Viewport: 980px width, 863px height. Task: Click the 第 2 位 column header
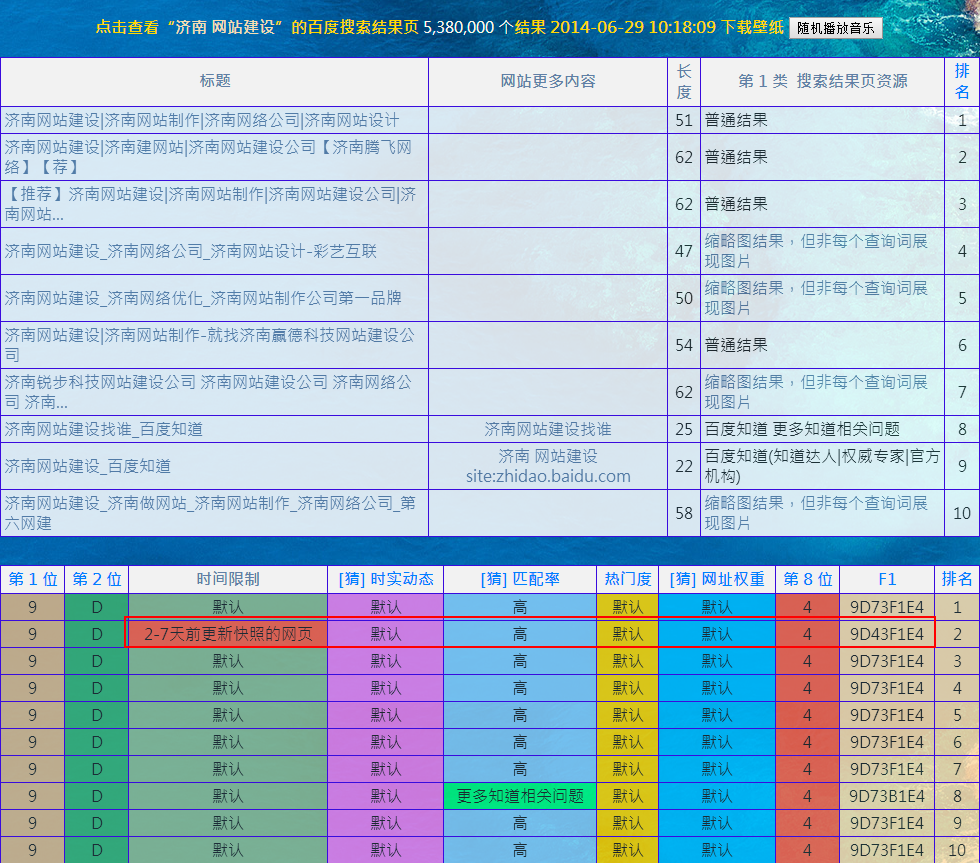point(97,579)
